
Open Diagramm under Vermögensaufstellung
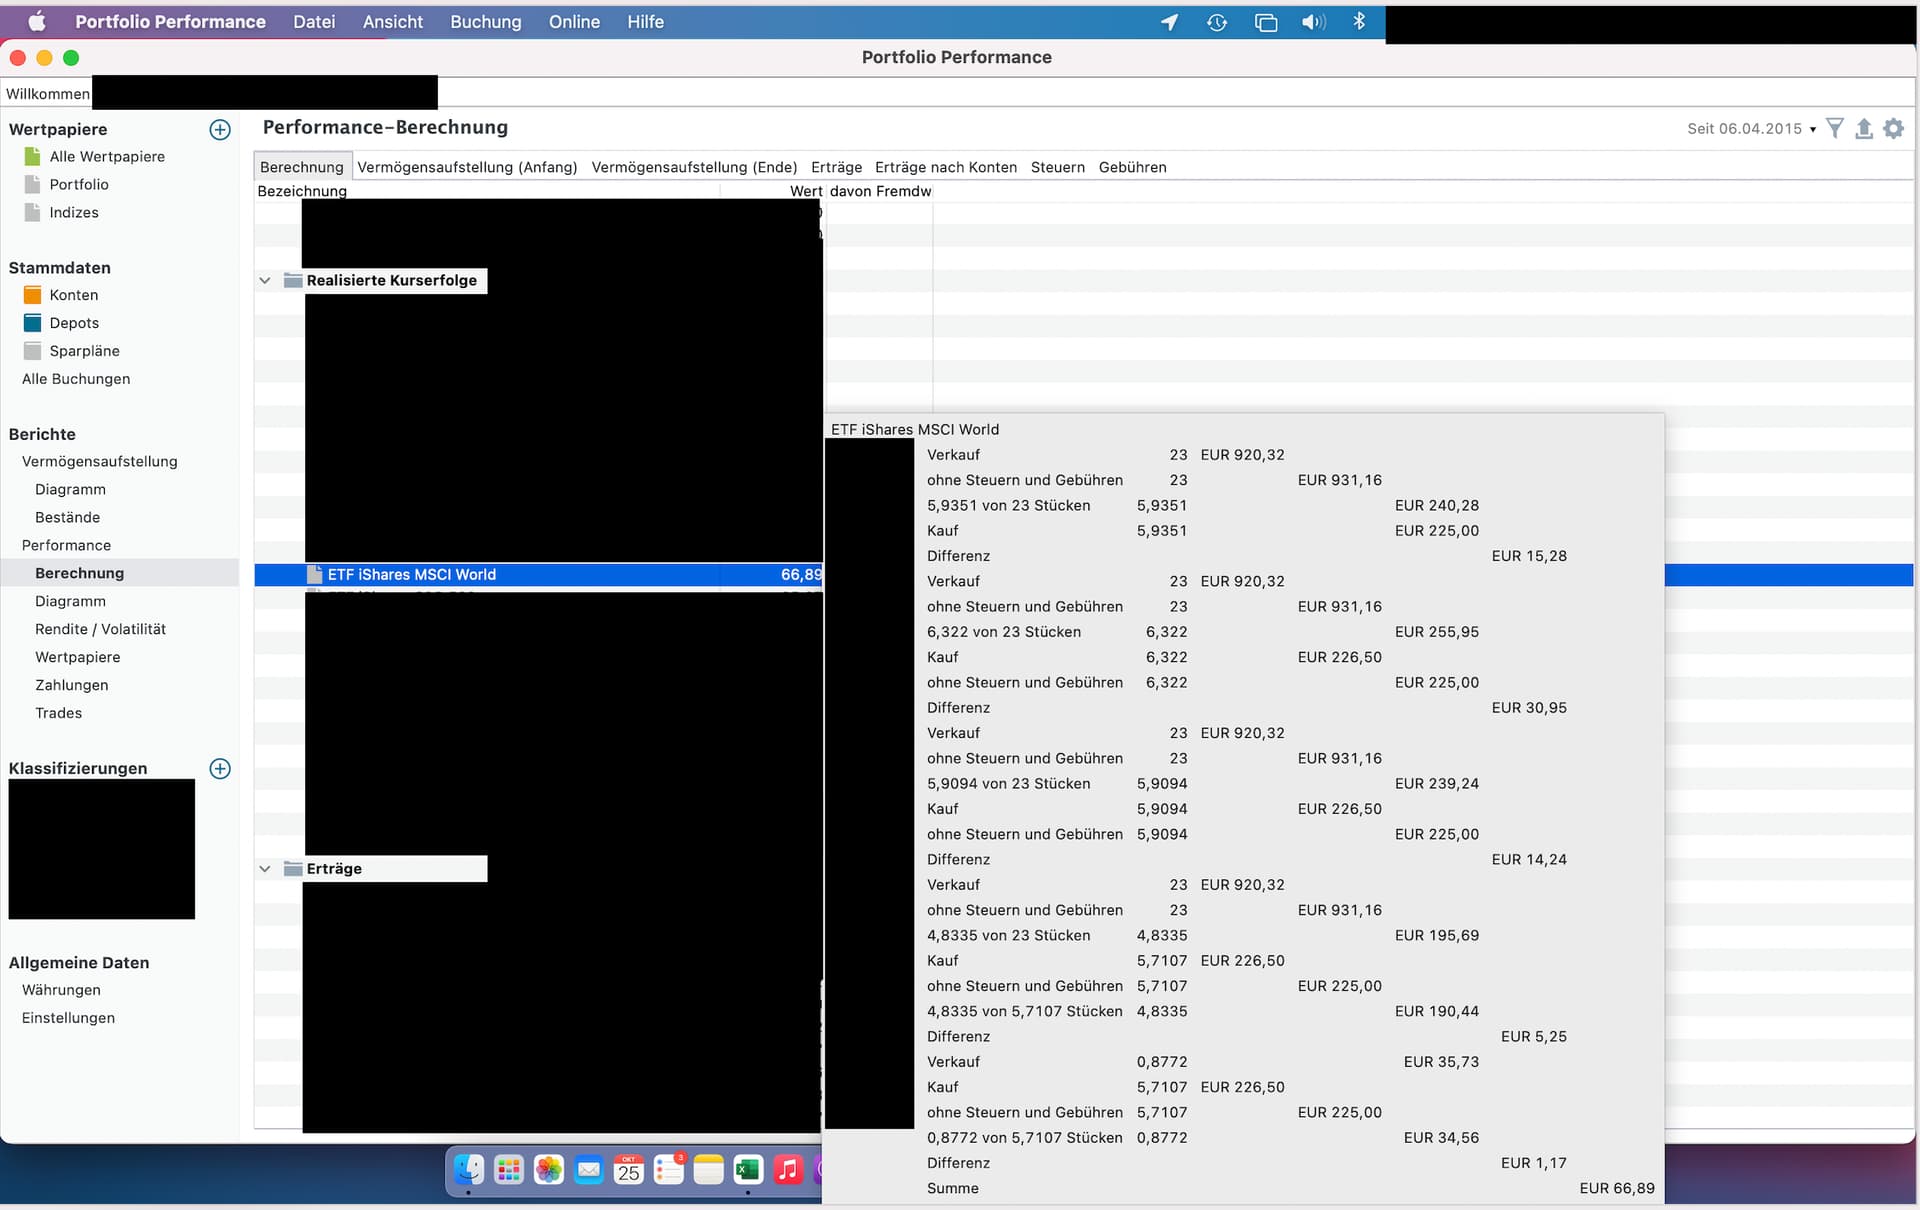tap(70, 489)
